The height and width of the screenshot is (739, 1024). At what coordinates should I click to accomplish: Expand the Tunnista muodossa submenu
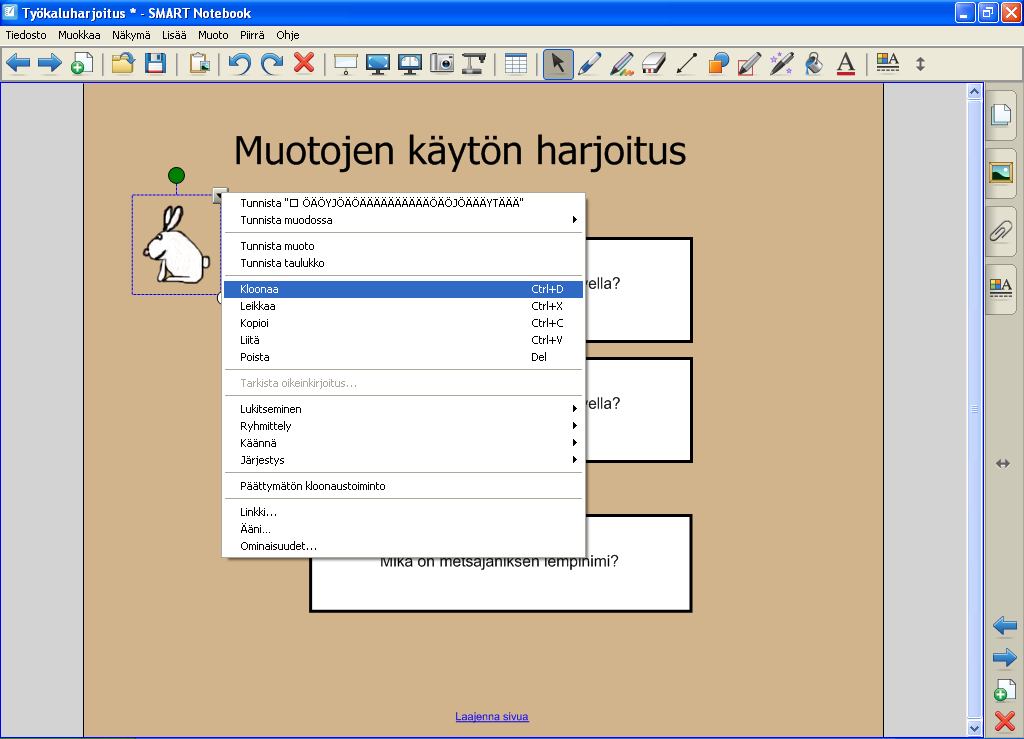pyautogui.click(x=403, y=220)
